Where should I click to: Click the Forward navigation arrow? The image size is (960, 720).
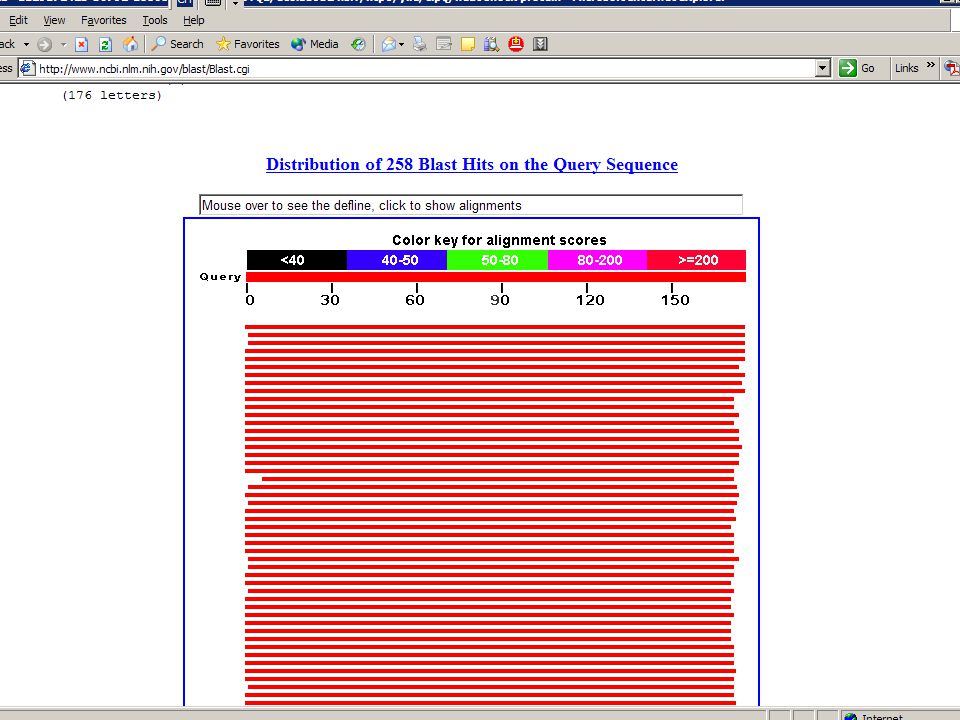[x=44, y=44]
